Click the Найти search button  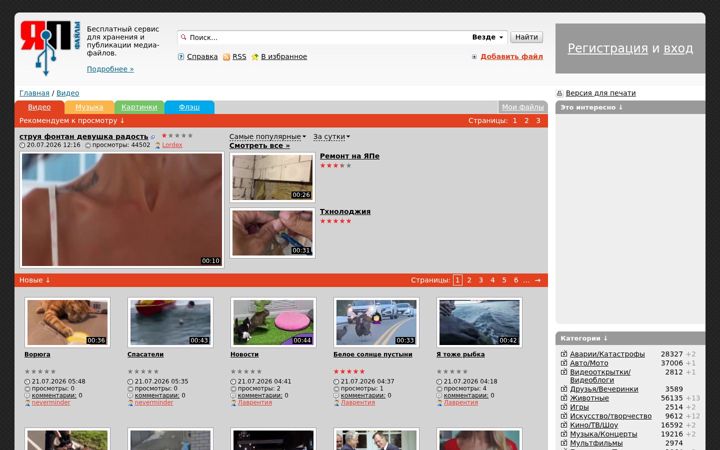coord(526,37)
